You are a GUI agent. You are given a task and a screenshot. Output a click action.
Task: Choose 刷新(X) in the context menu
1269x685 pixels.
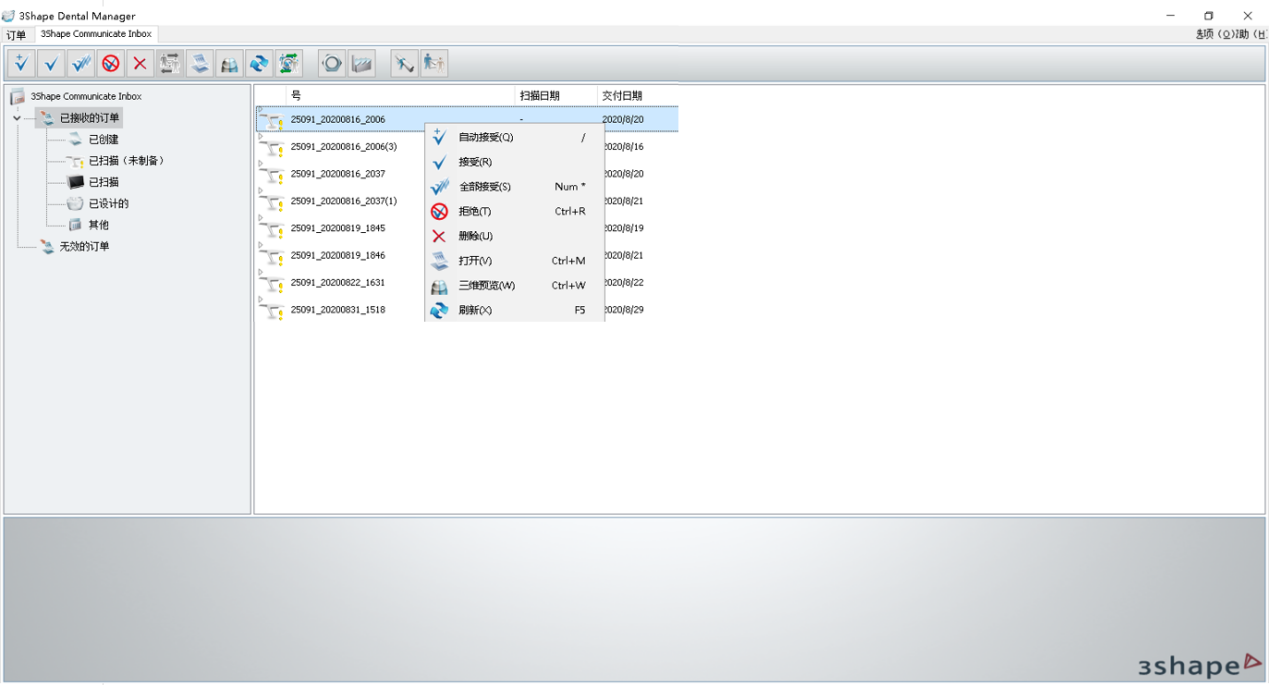click(514, 310)
